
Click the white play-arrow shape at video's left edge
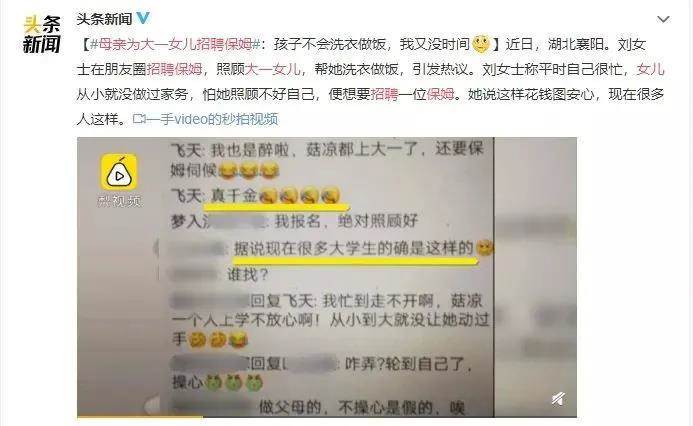[152, 404]
